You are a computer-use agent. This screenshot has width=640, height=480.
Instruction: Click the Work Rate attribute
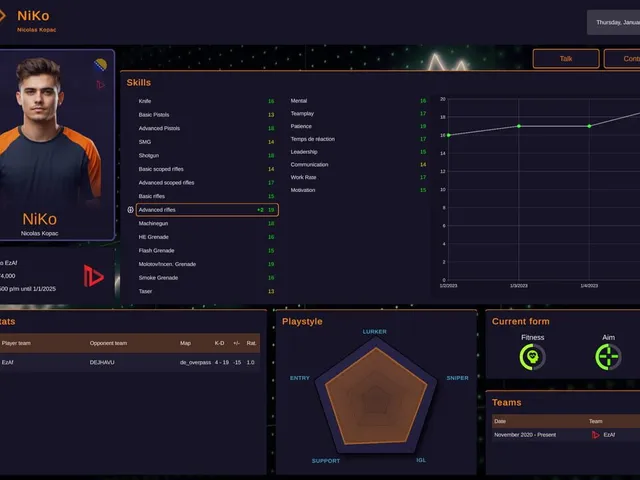[358, 177]
